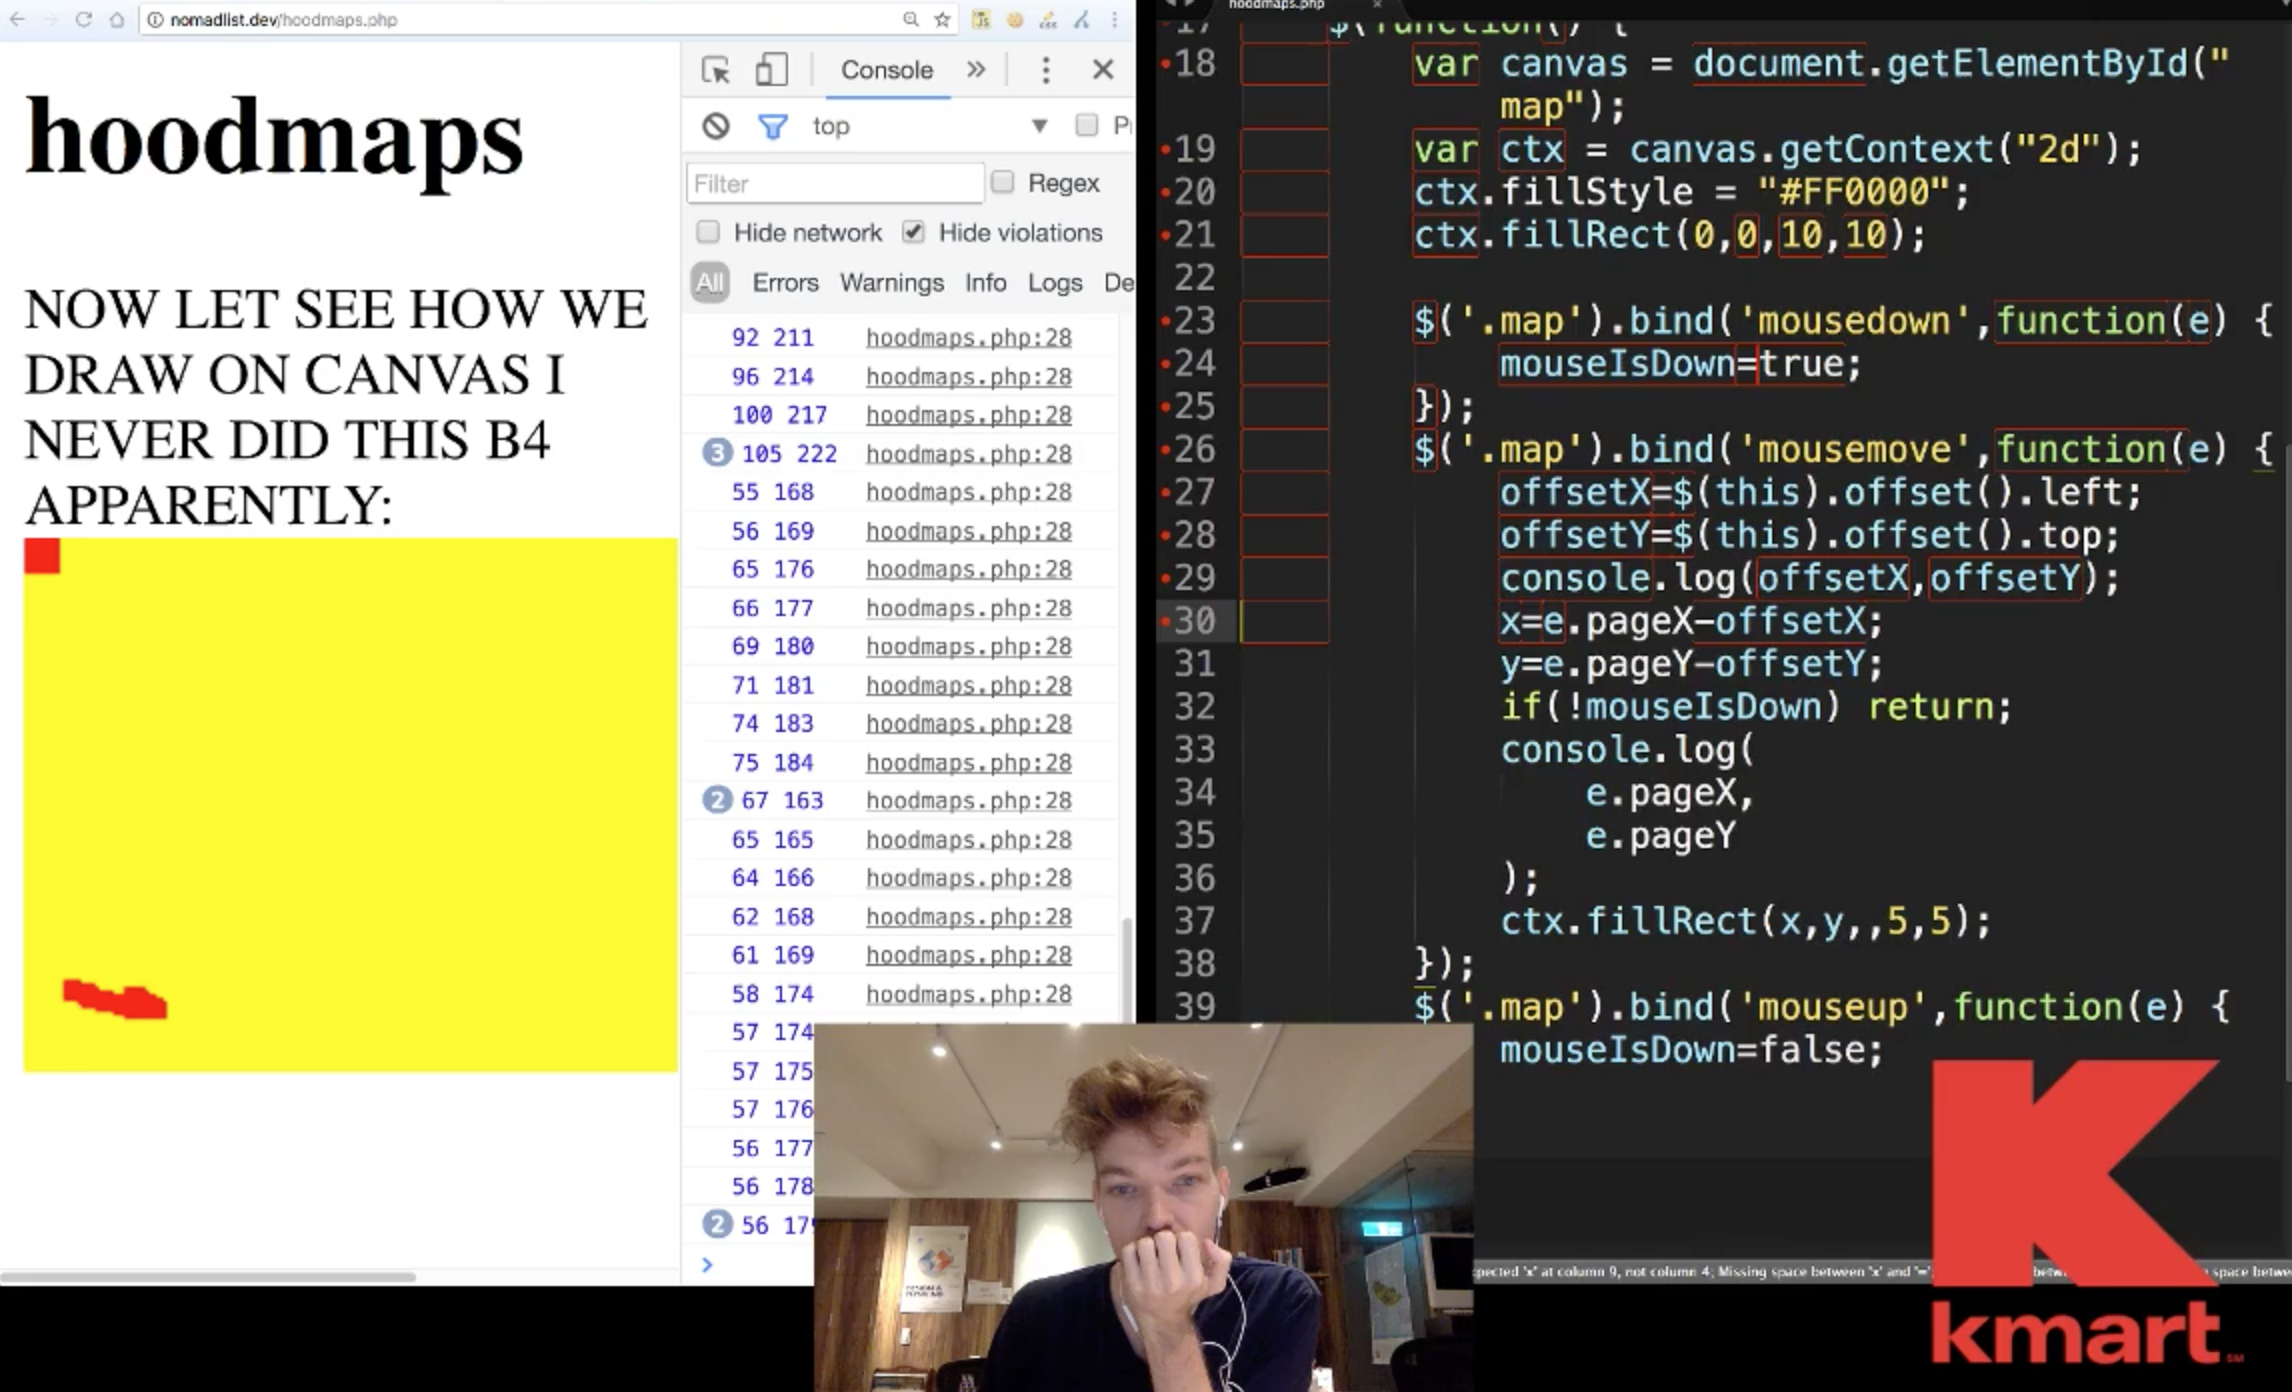This screenshot has width=2292, height=1392.
Task: Click the red square on the canvas
Action: tap(42, 556)
